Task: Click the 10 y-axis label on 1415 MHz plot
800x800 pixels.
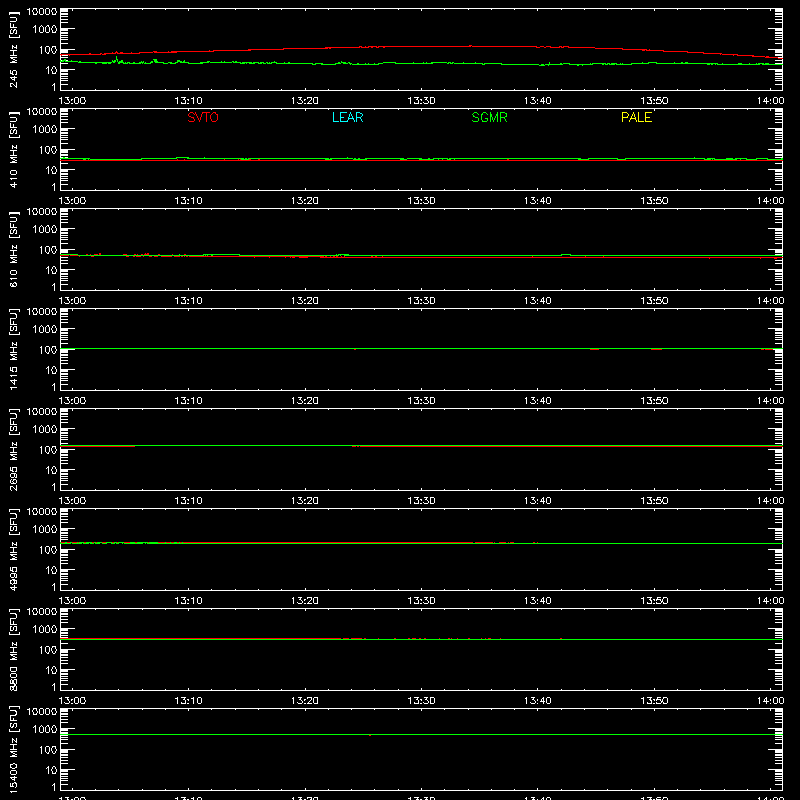Action: [51, 370]
